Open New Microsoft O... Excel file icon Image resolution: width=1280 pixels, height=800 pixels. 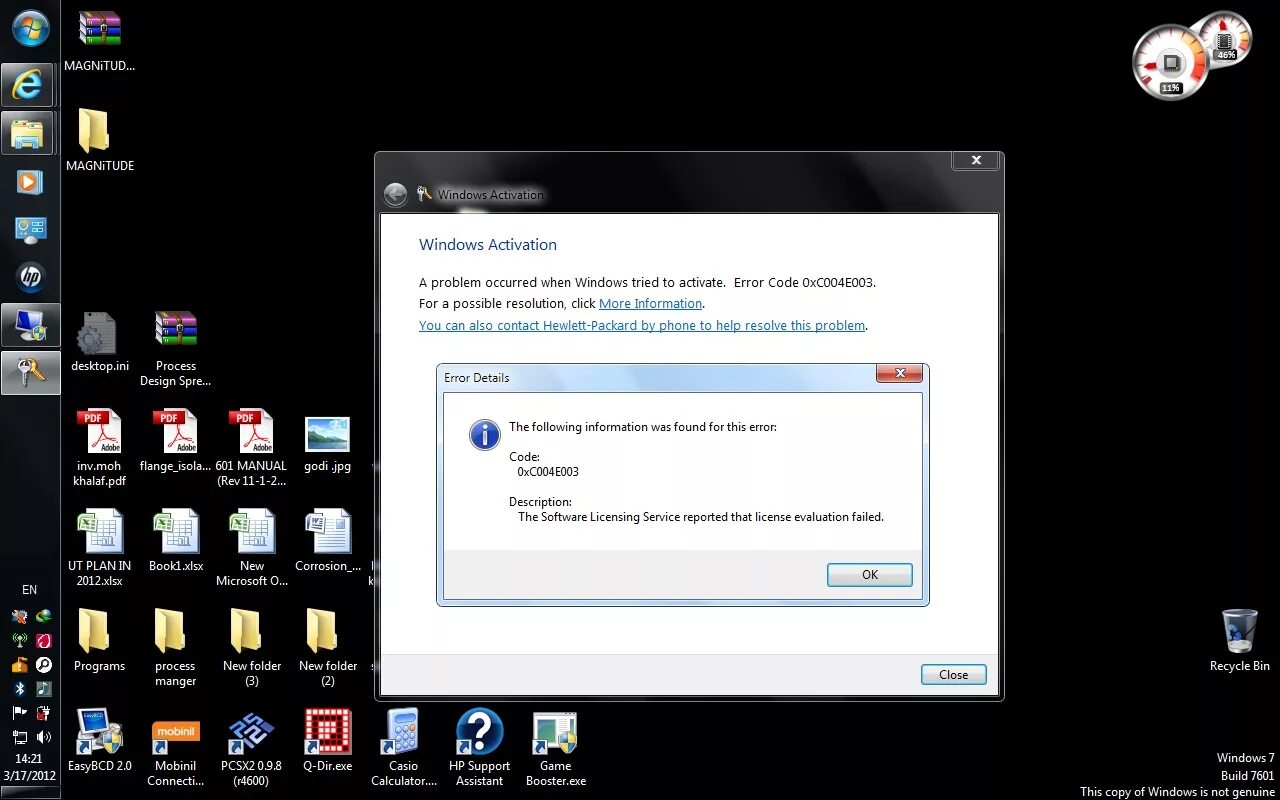[x=251, y=548]
